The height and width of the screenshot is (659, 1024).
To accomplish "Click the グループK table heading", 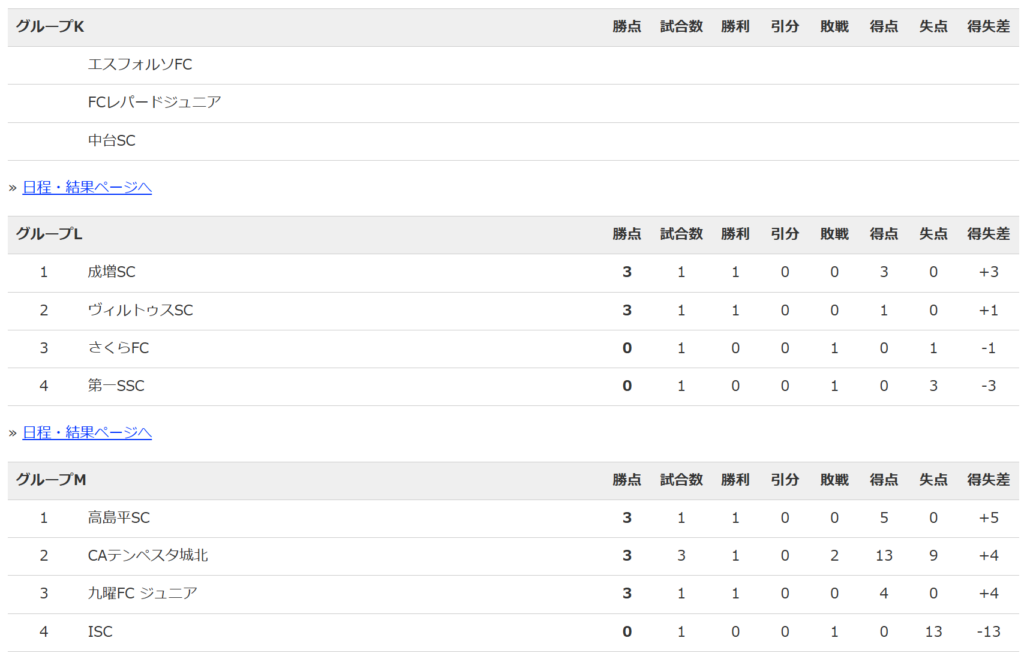I will click(50, 27).
